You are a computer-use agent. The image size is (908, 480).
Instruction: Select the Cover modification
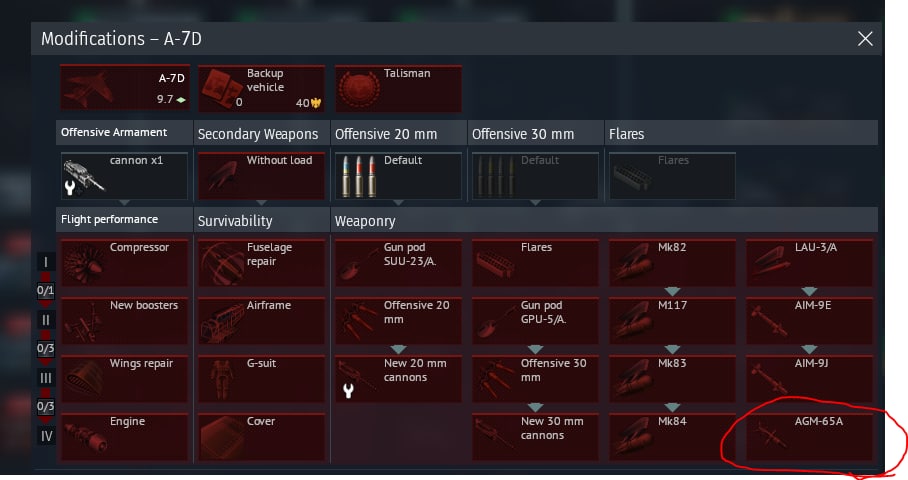(x=261, y=437)
